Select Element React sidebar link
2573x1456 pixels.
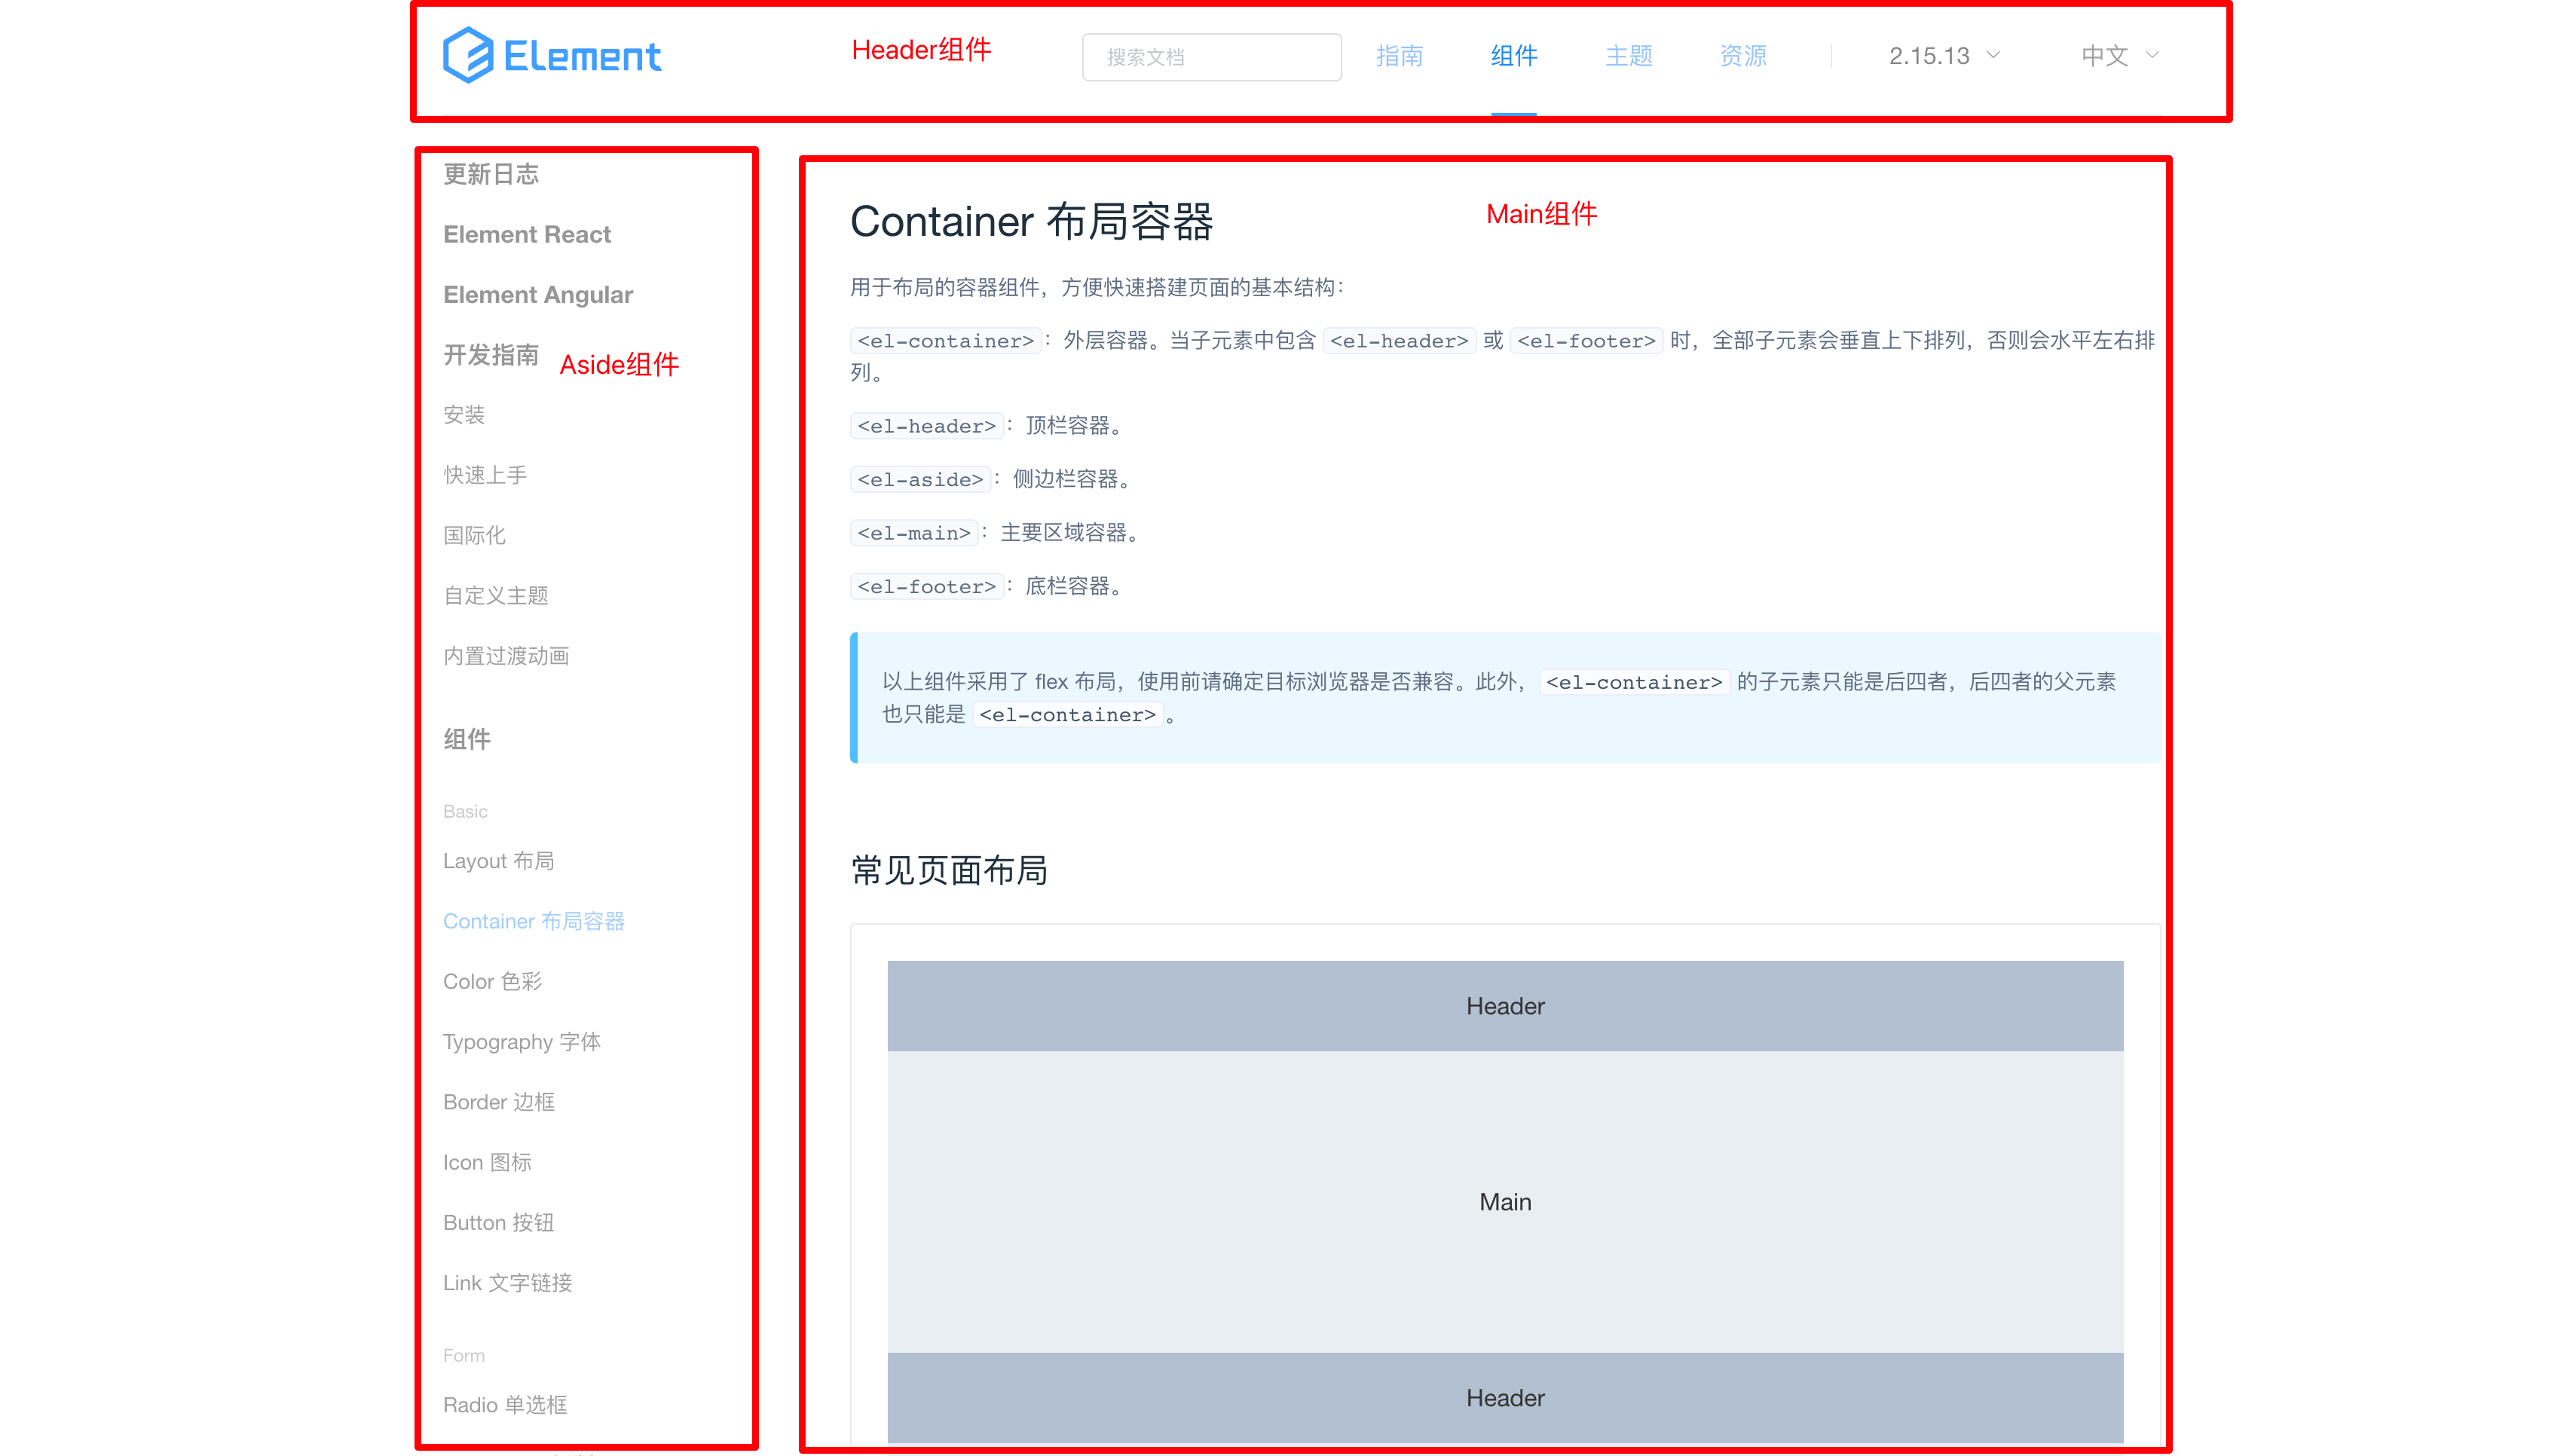(527, 234)
